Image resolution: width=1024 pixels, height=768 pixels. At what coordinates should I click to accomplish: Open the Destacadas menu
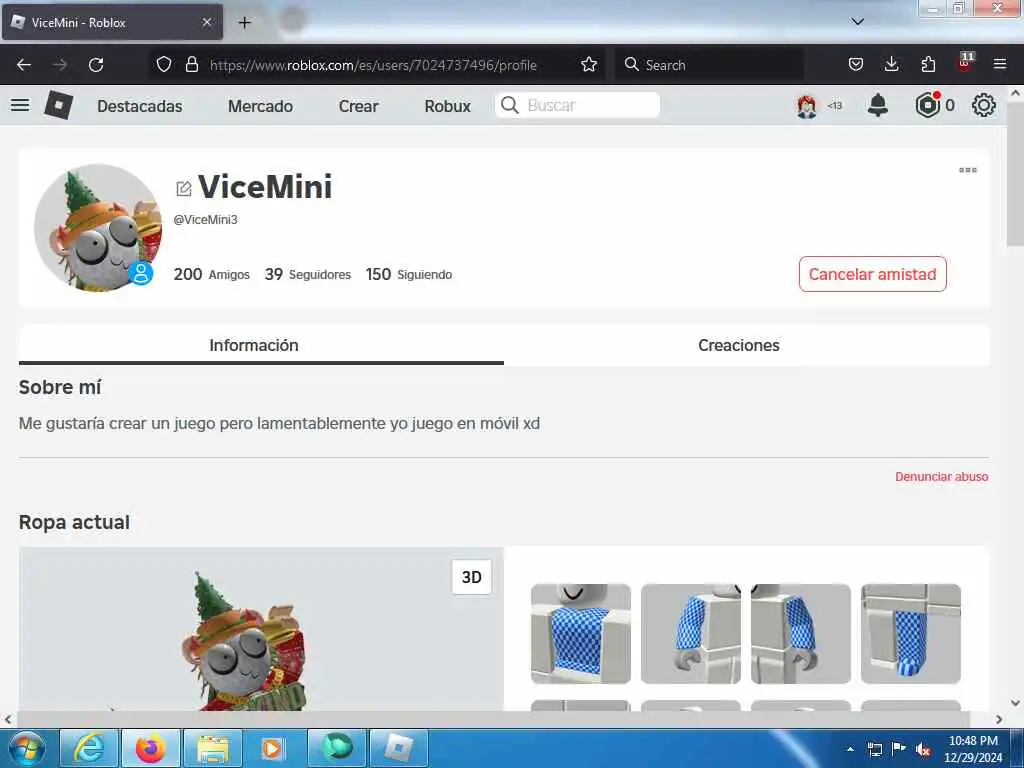(140, 106)
